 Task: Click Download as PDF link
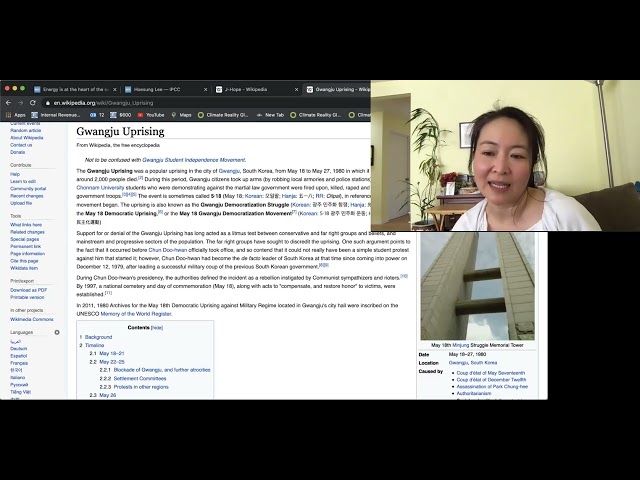click(29, 290)
